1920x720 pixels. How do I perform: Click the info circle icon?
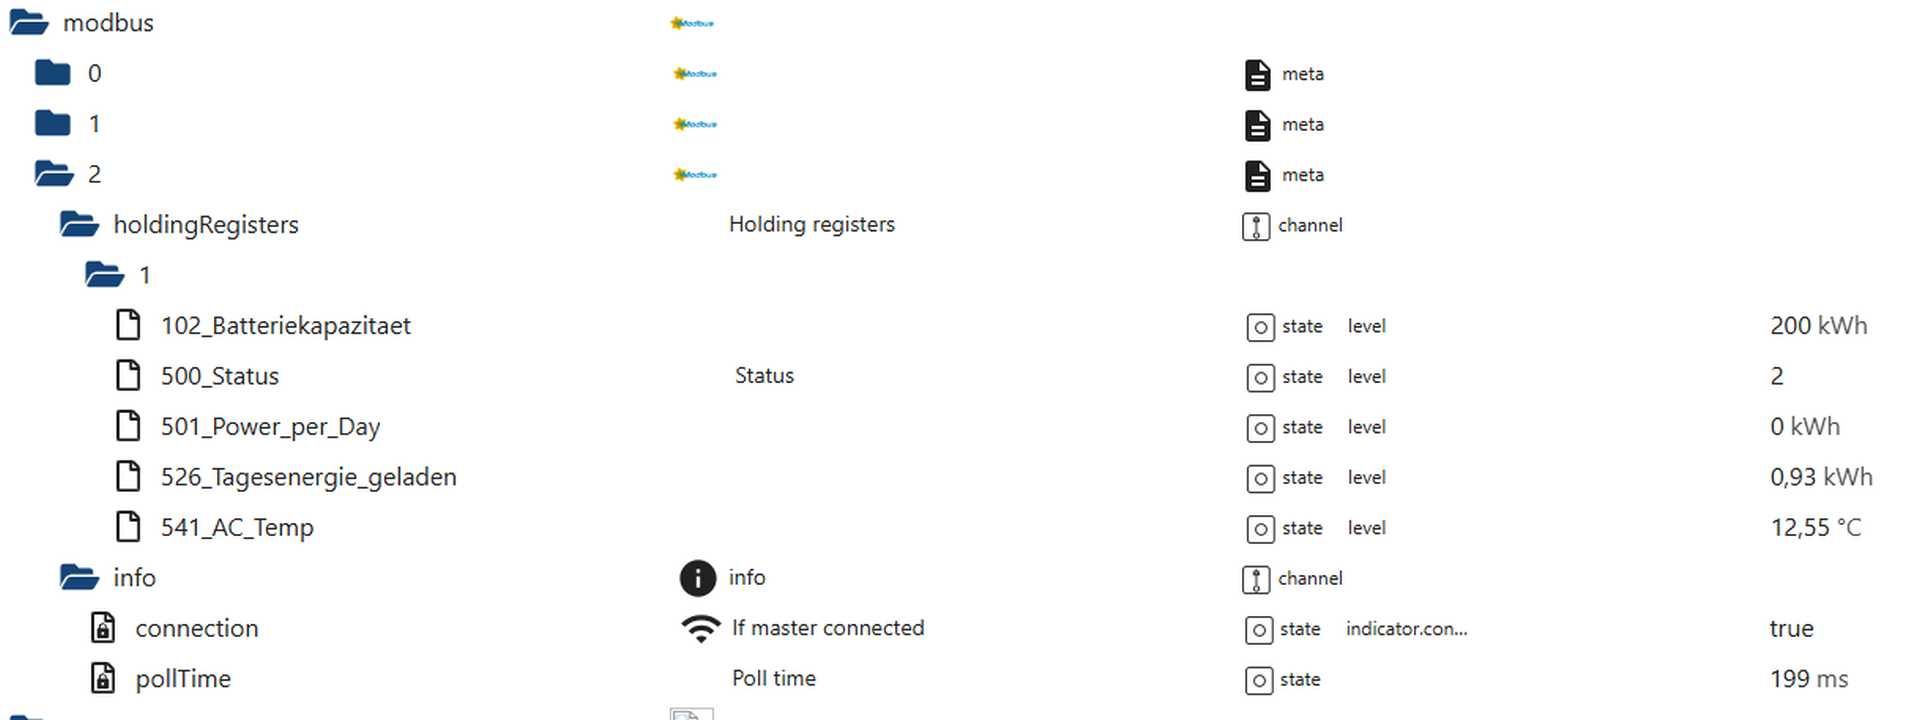pos(697,578)
